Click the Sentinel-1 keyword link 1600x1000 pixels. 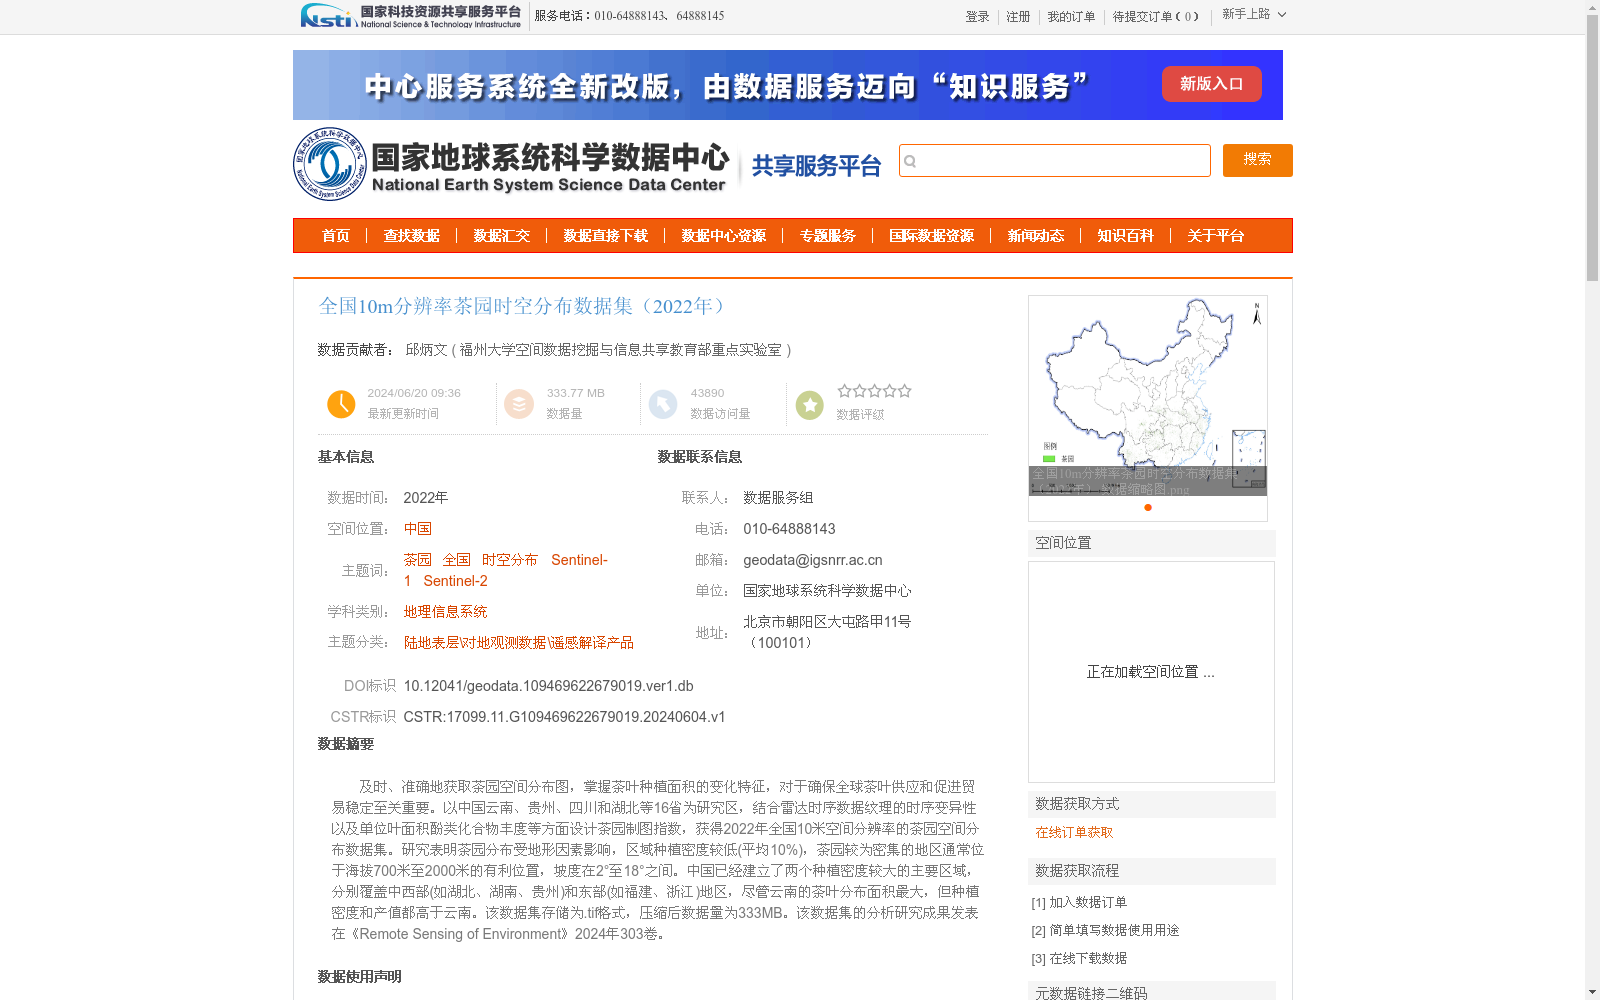click(580, 560)
